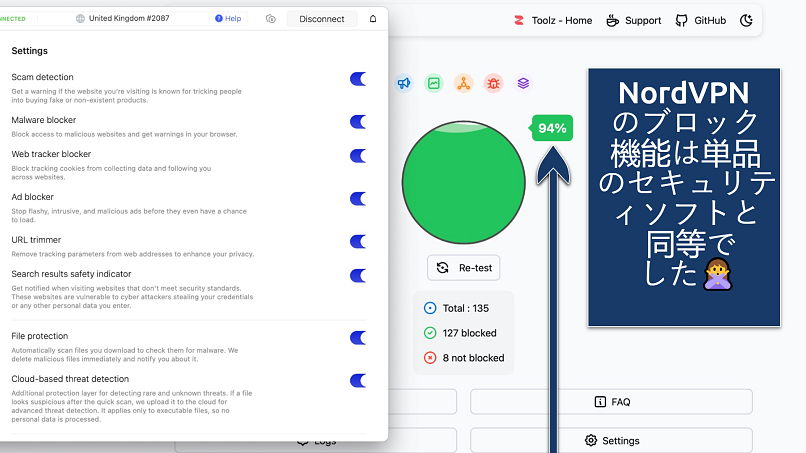Turn off Web tracker blocker
The image size is (806, 453).
[x=358, y=156]
